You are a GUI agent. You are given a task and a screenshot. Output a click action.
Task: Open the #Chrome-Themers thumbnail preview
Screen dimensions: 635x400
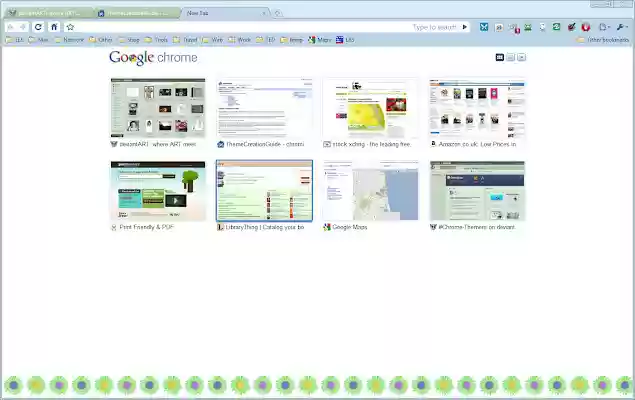click(x=477, y=191)
